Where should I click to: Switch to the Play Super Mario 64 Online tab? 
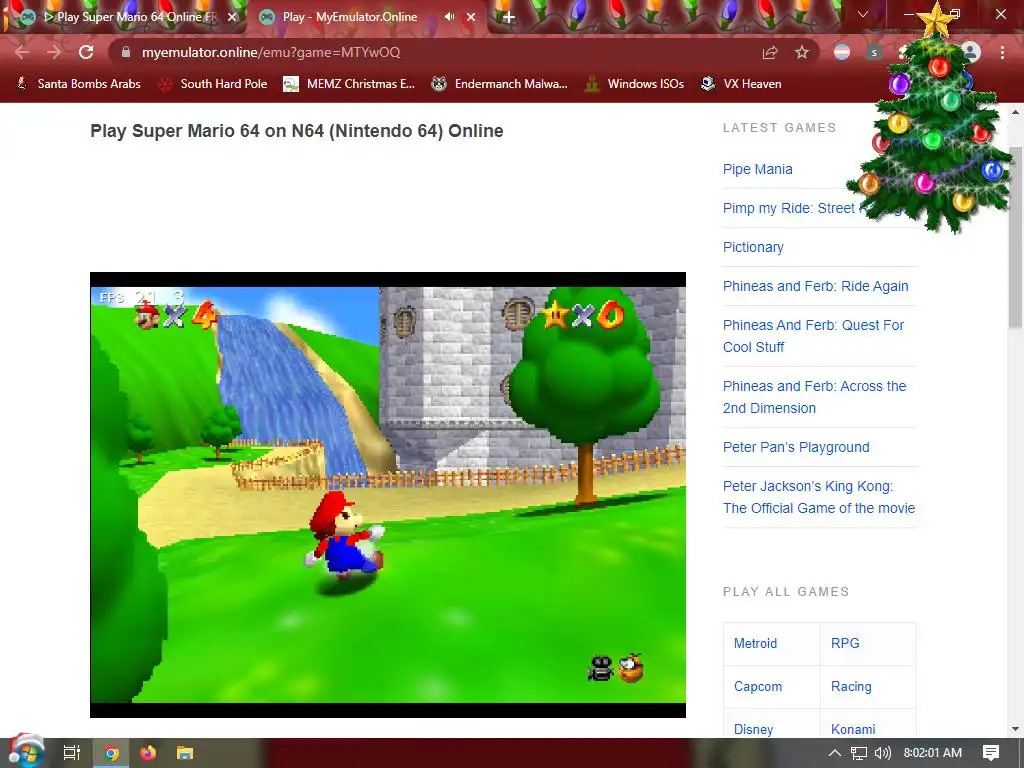click(127, 17)
